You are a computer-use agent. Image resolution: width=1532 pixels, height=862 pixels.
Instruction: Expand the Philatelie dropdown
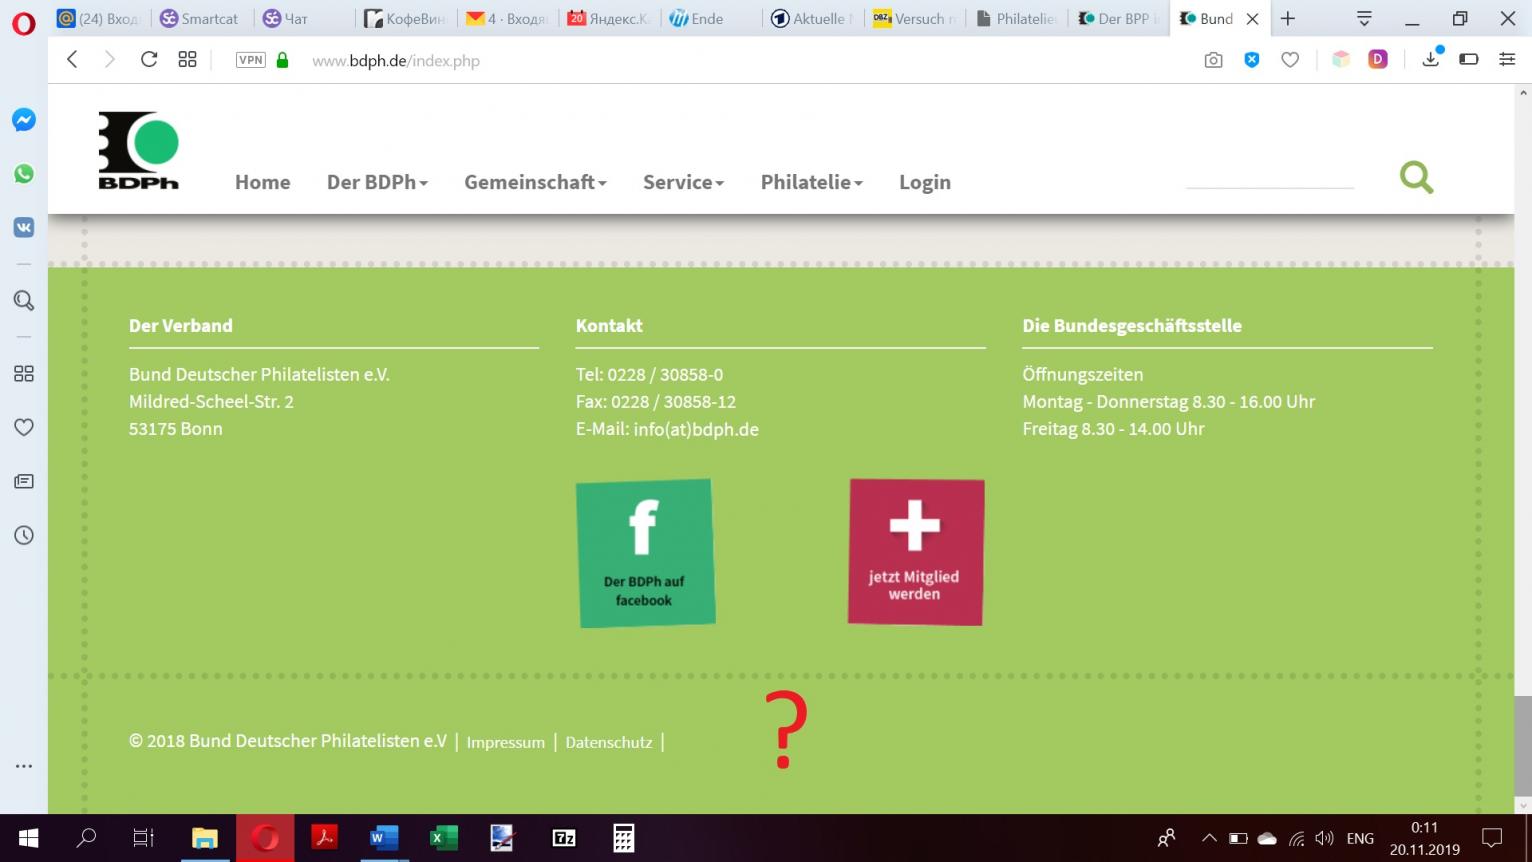(811, 182)
